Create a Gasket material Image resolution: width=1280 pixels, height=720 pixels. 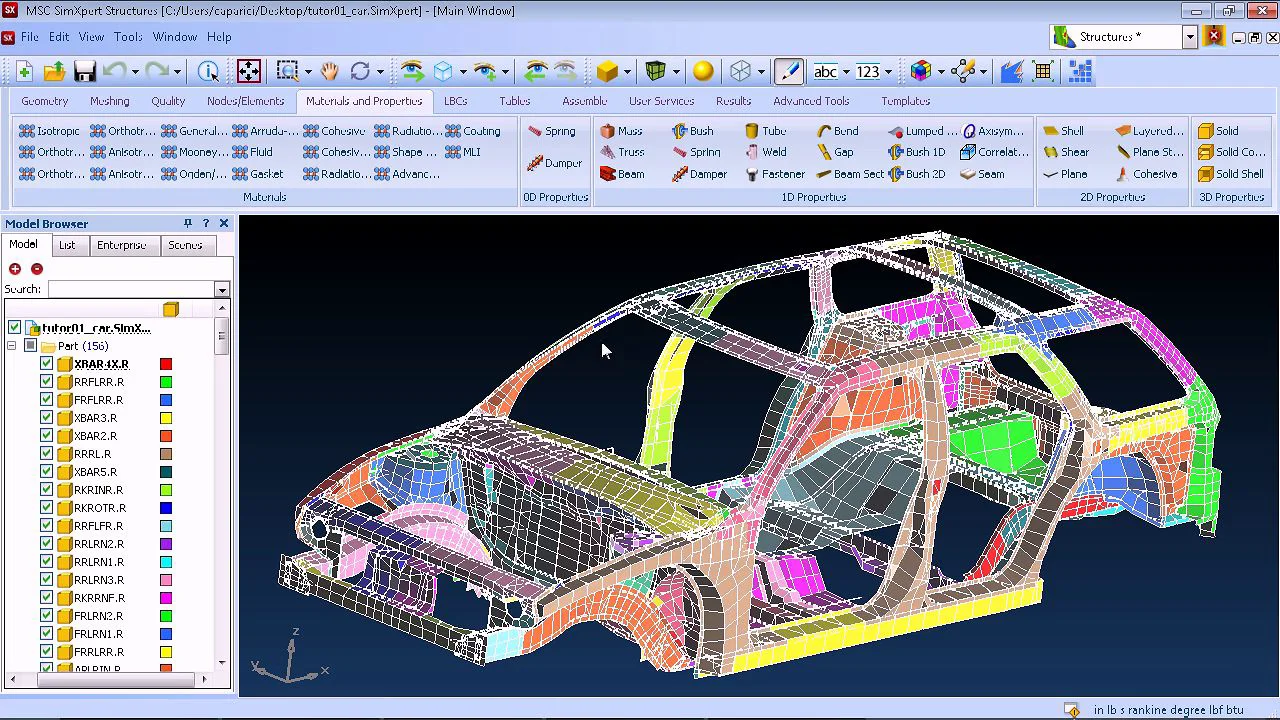(x=258, y=174)
